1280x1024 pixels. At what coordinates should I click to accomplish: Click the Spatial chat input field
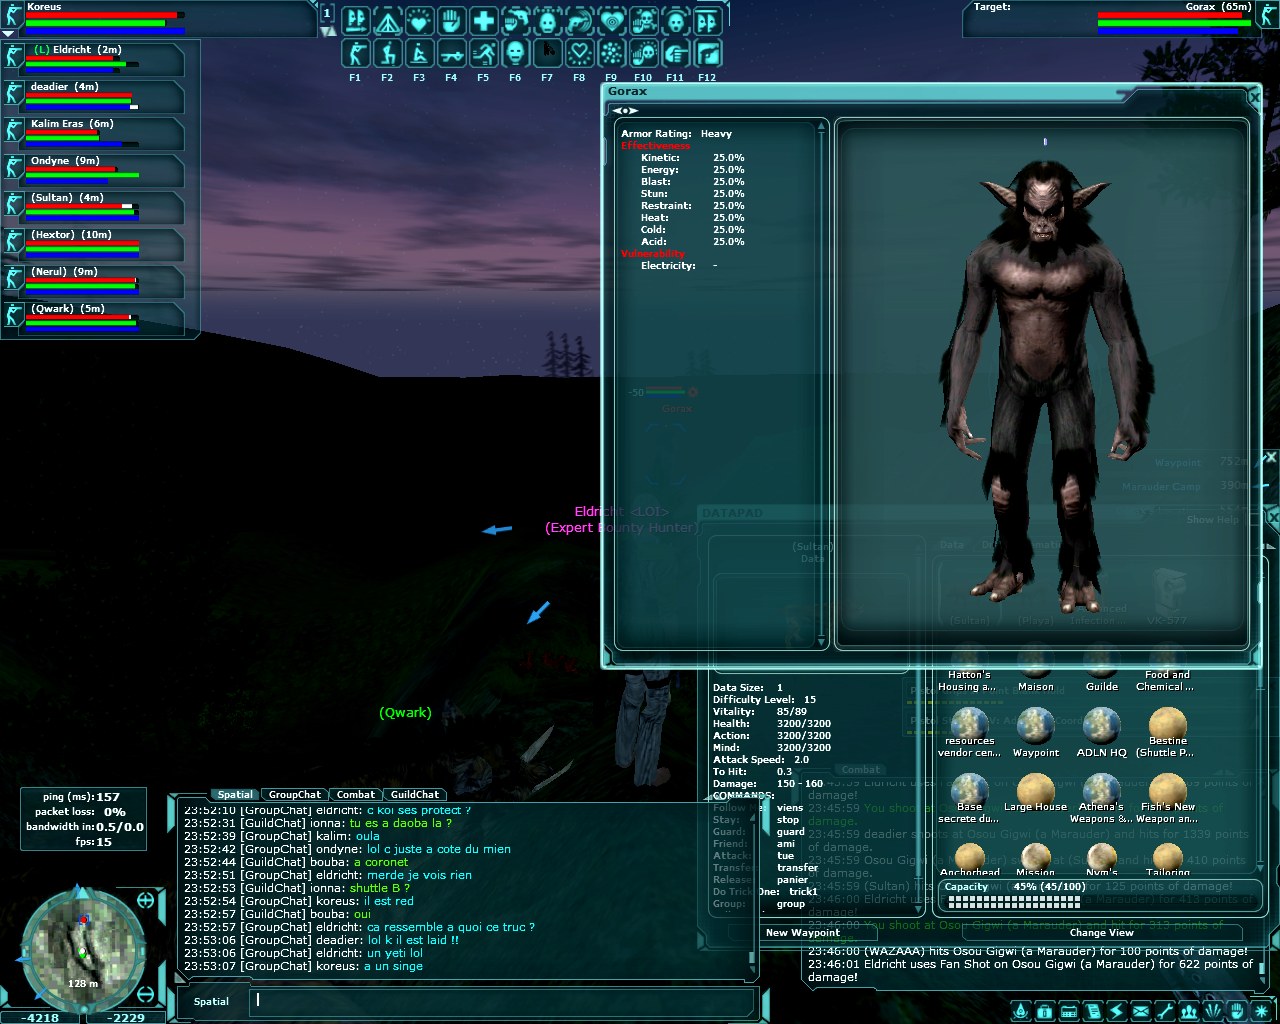coord(504,1001)
